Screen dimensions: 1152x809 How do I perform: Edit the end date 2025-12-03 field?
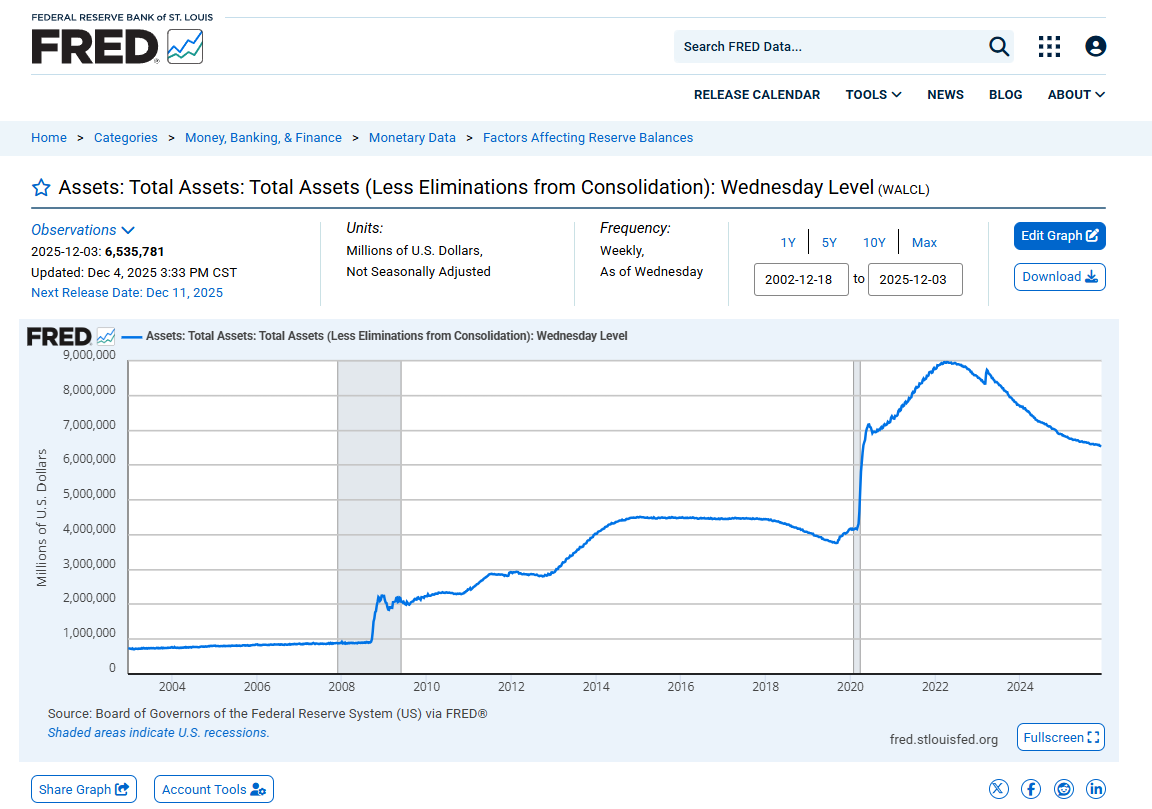(x=915, y=279)
